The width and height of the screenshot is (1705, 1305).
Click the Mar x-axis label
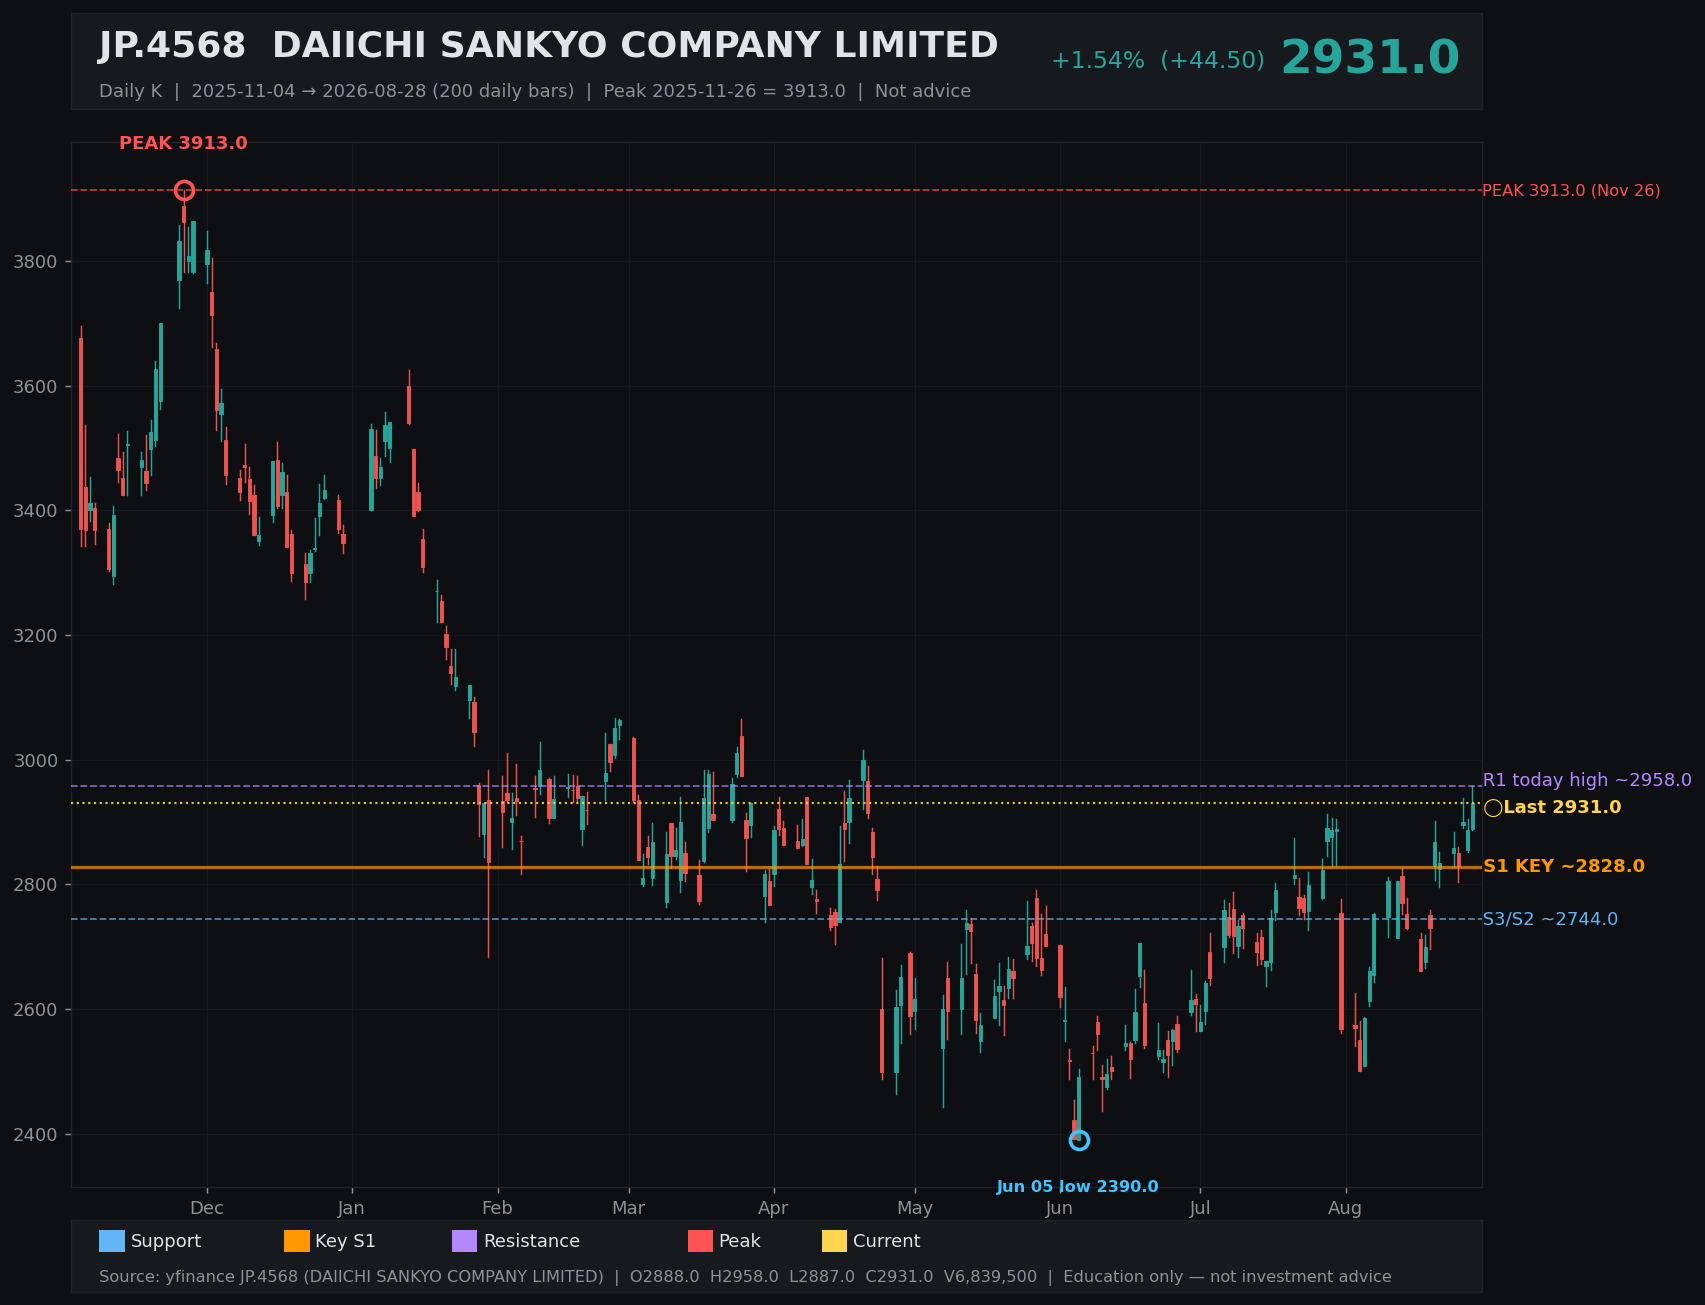628,1208
